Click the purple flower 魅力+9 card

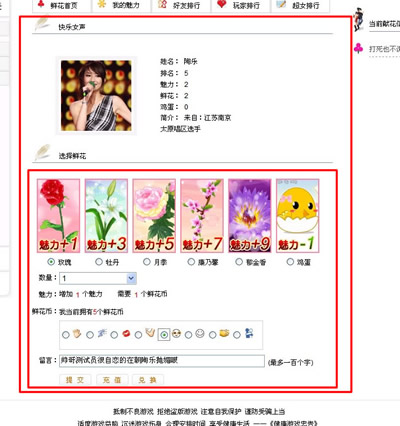250,216
